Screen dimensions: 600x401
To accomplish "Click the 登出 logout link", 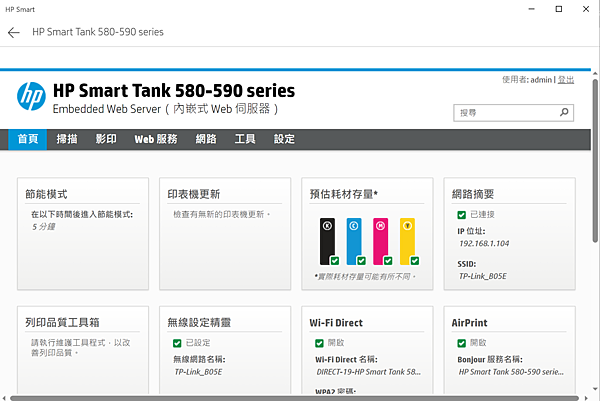I will coord(566,80).
